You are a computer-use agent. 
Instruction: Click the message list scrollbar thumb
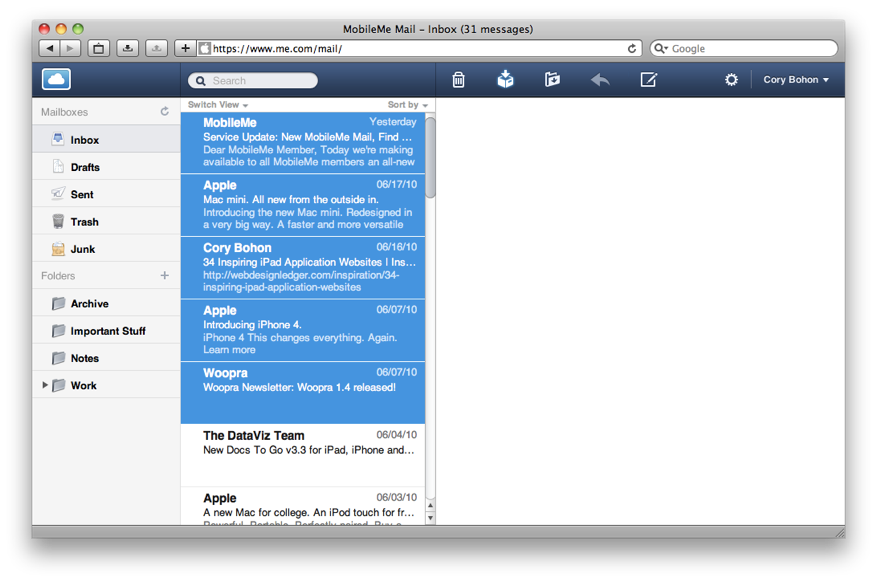[430, 156]
